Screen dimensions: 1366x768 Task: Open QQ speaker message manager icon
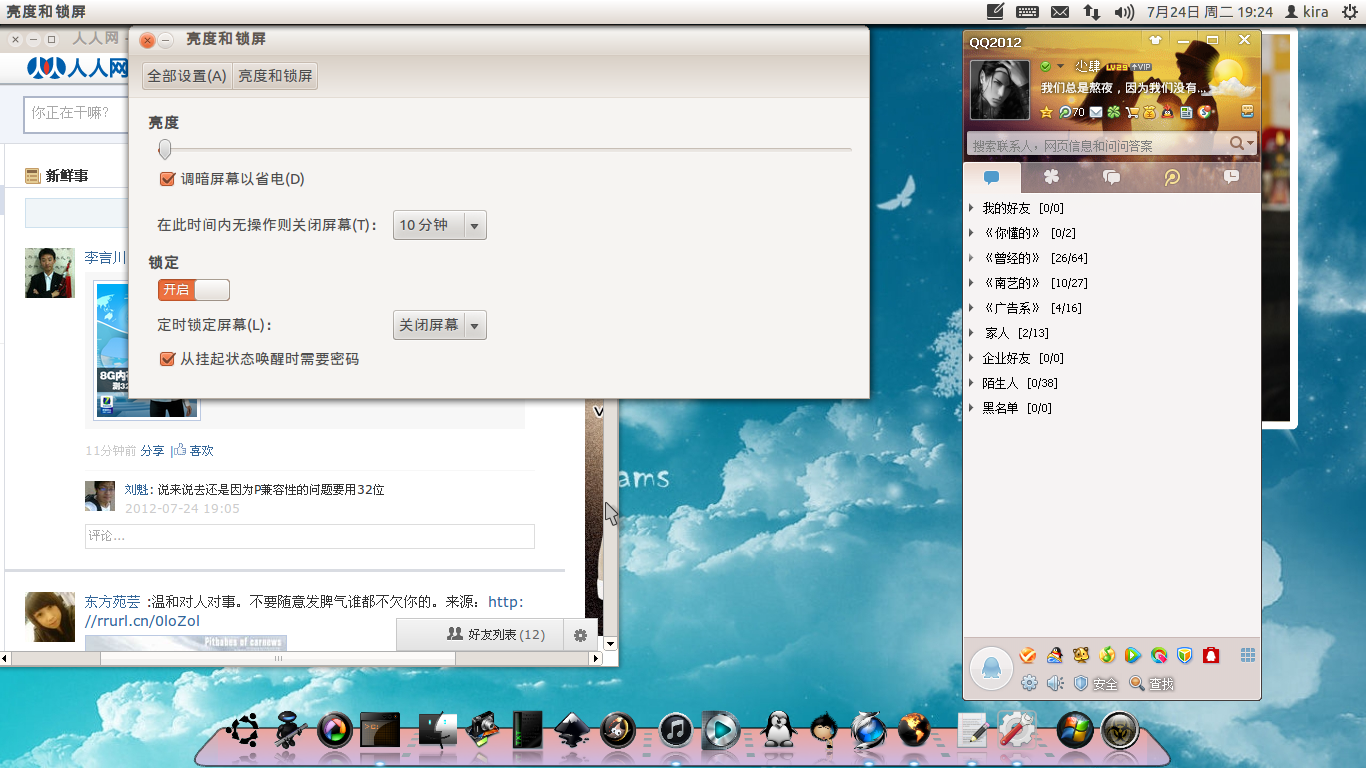pos(1055,683)
